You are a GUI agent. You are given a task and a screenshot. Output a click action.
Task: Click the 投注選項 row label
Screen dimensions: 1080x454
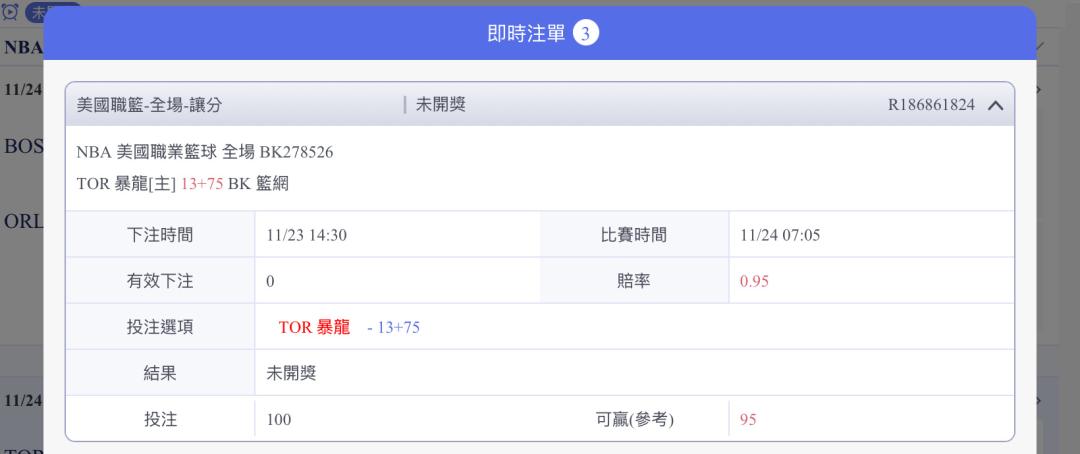click(x=160, y=327)
